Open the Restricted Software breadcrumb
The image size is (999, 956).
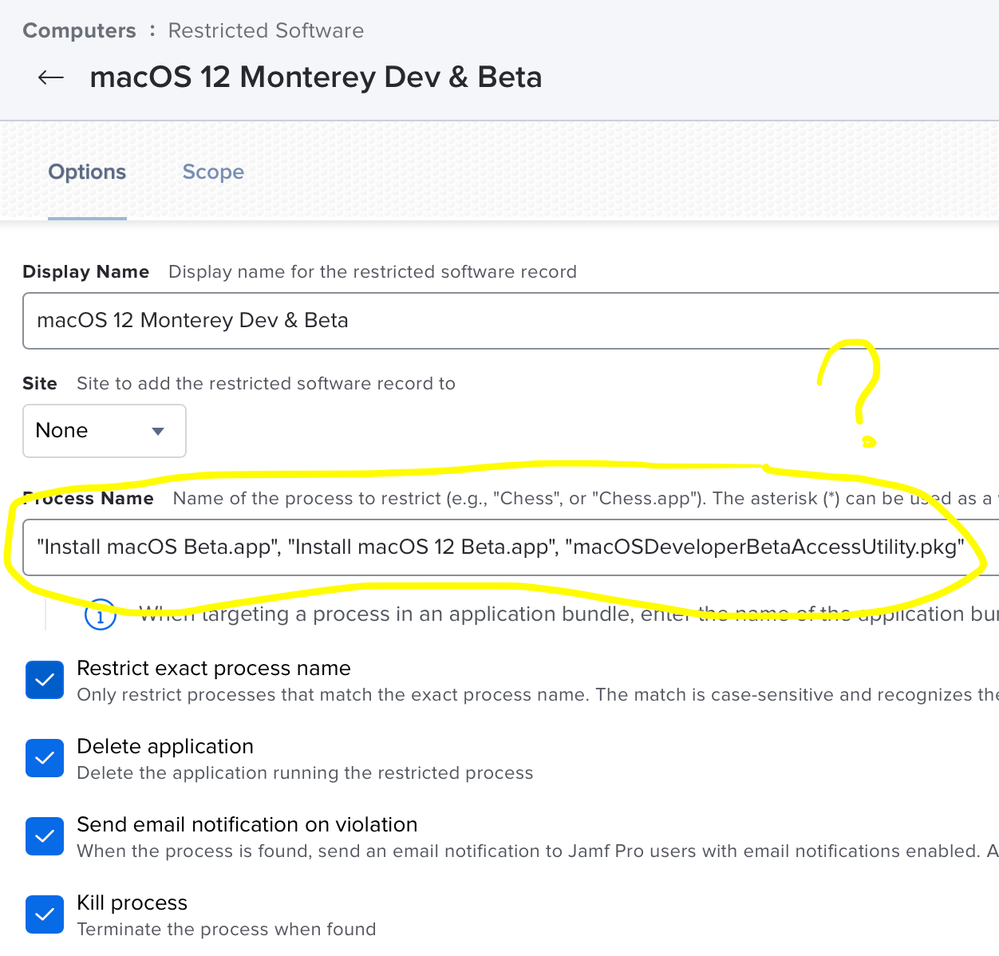(x=266, y=31)
